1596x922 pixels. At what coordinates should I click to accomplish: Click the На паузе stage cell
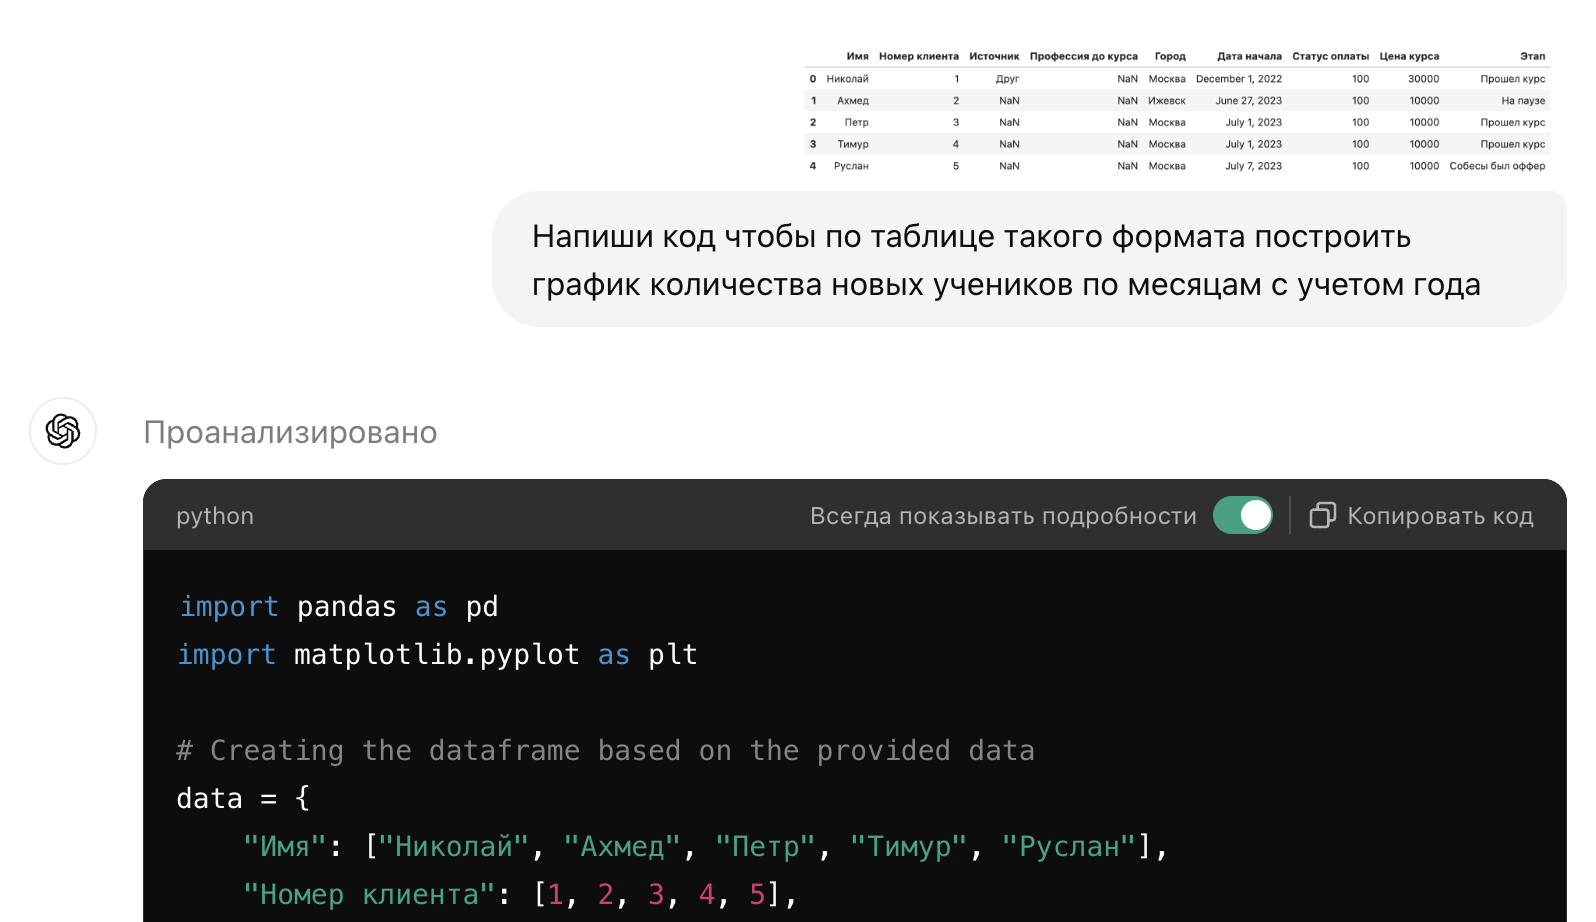(1523, 101)
